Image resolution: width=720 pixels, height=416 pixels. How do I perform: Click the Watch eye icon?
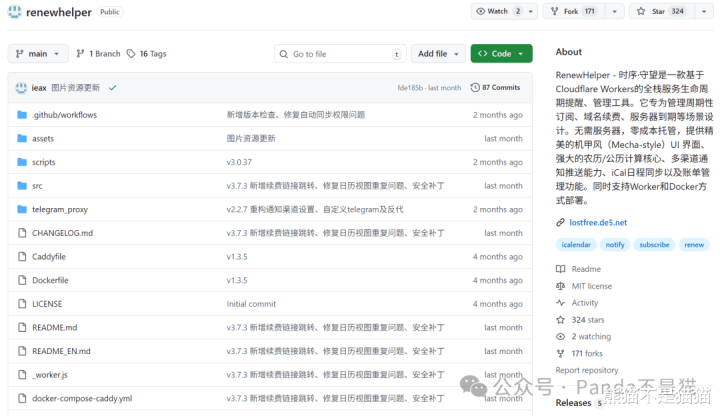click(480, 12)
